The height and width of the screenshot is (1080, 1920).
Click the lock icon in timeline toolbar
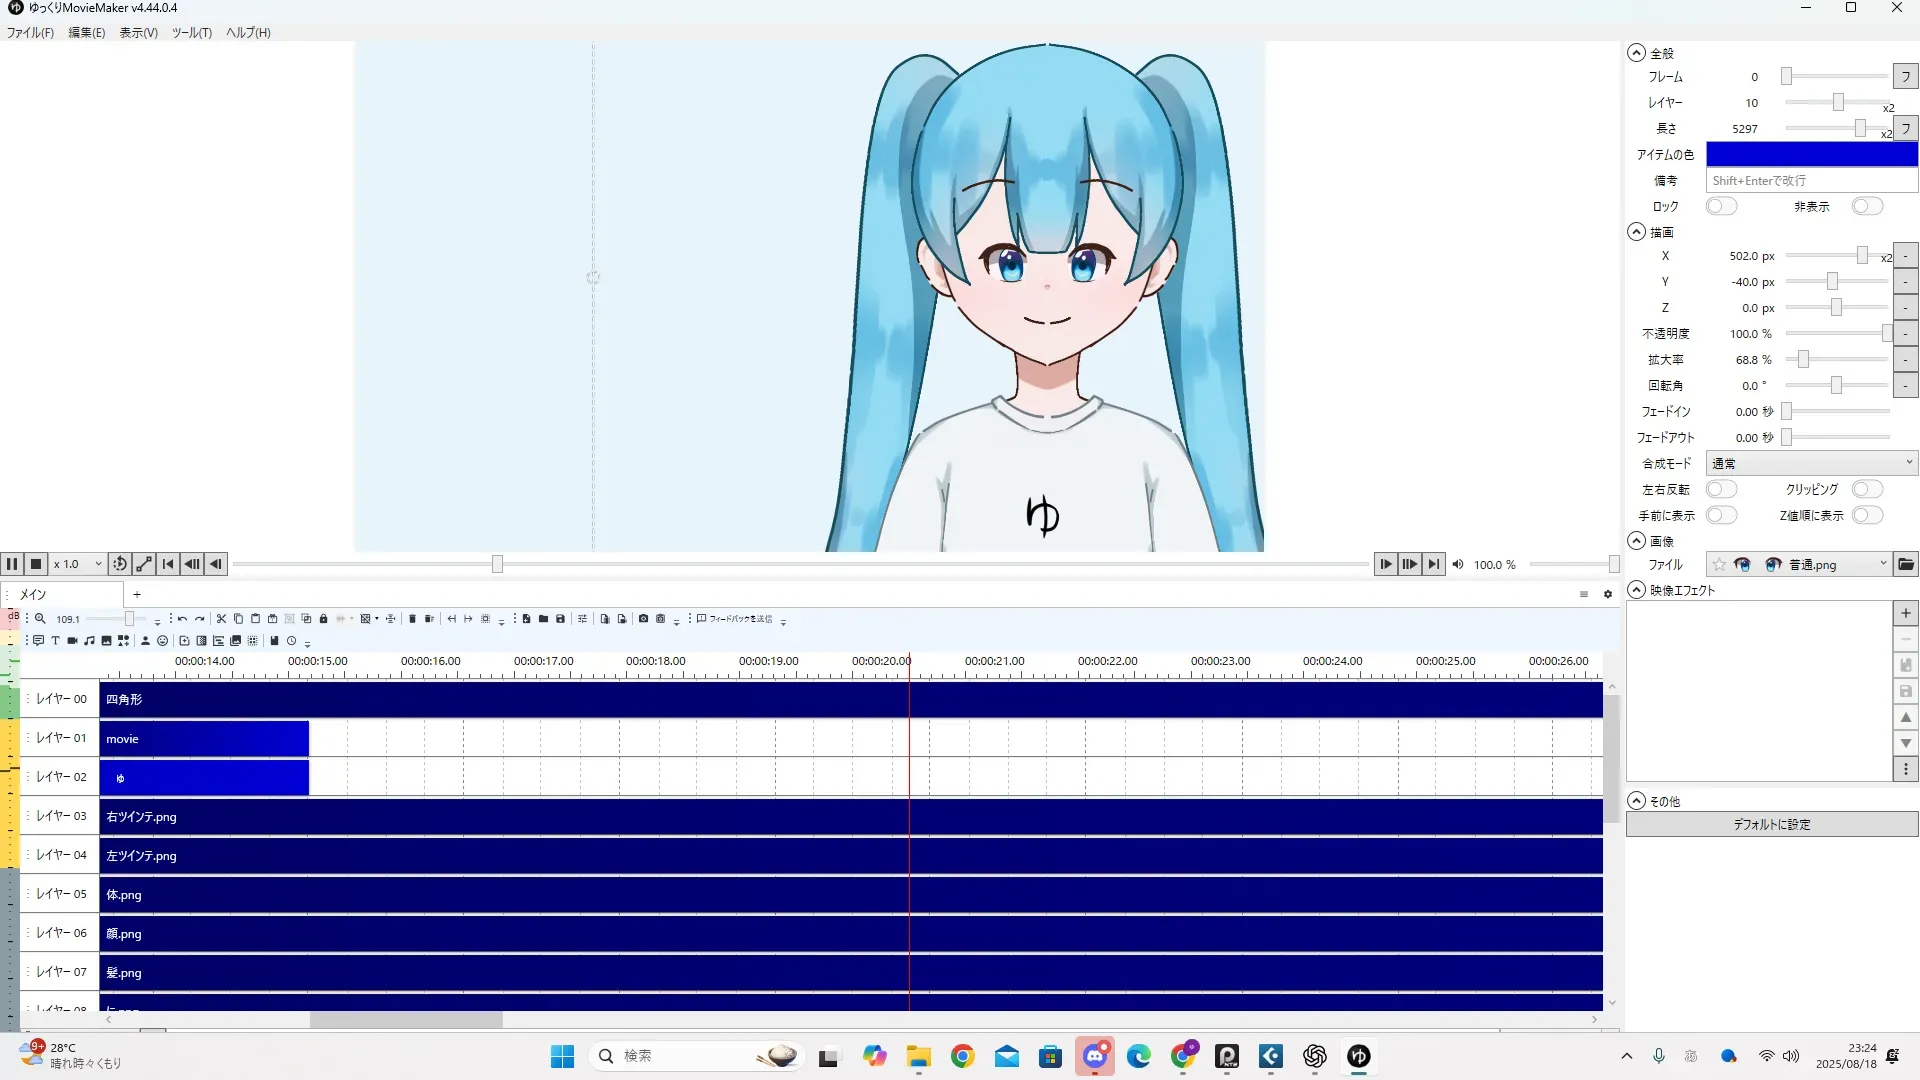323,619
